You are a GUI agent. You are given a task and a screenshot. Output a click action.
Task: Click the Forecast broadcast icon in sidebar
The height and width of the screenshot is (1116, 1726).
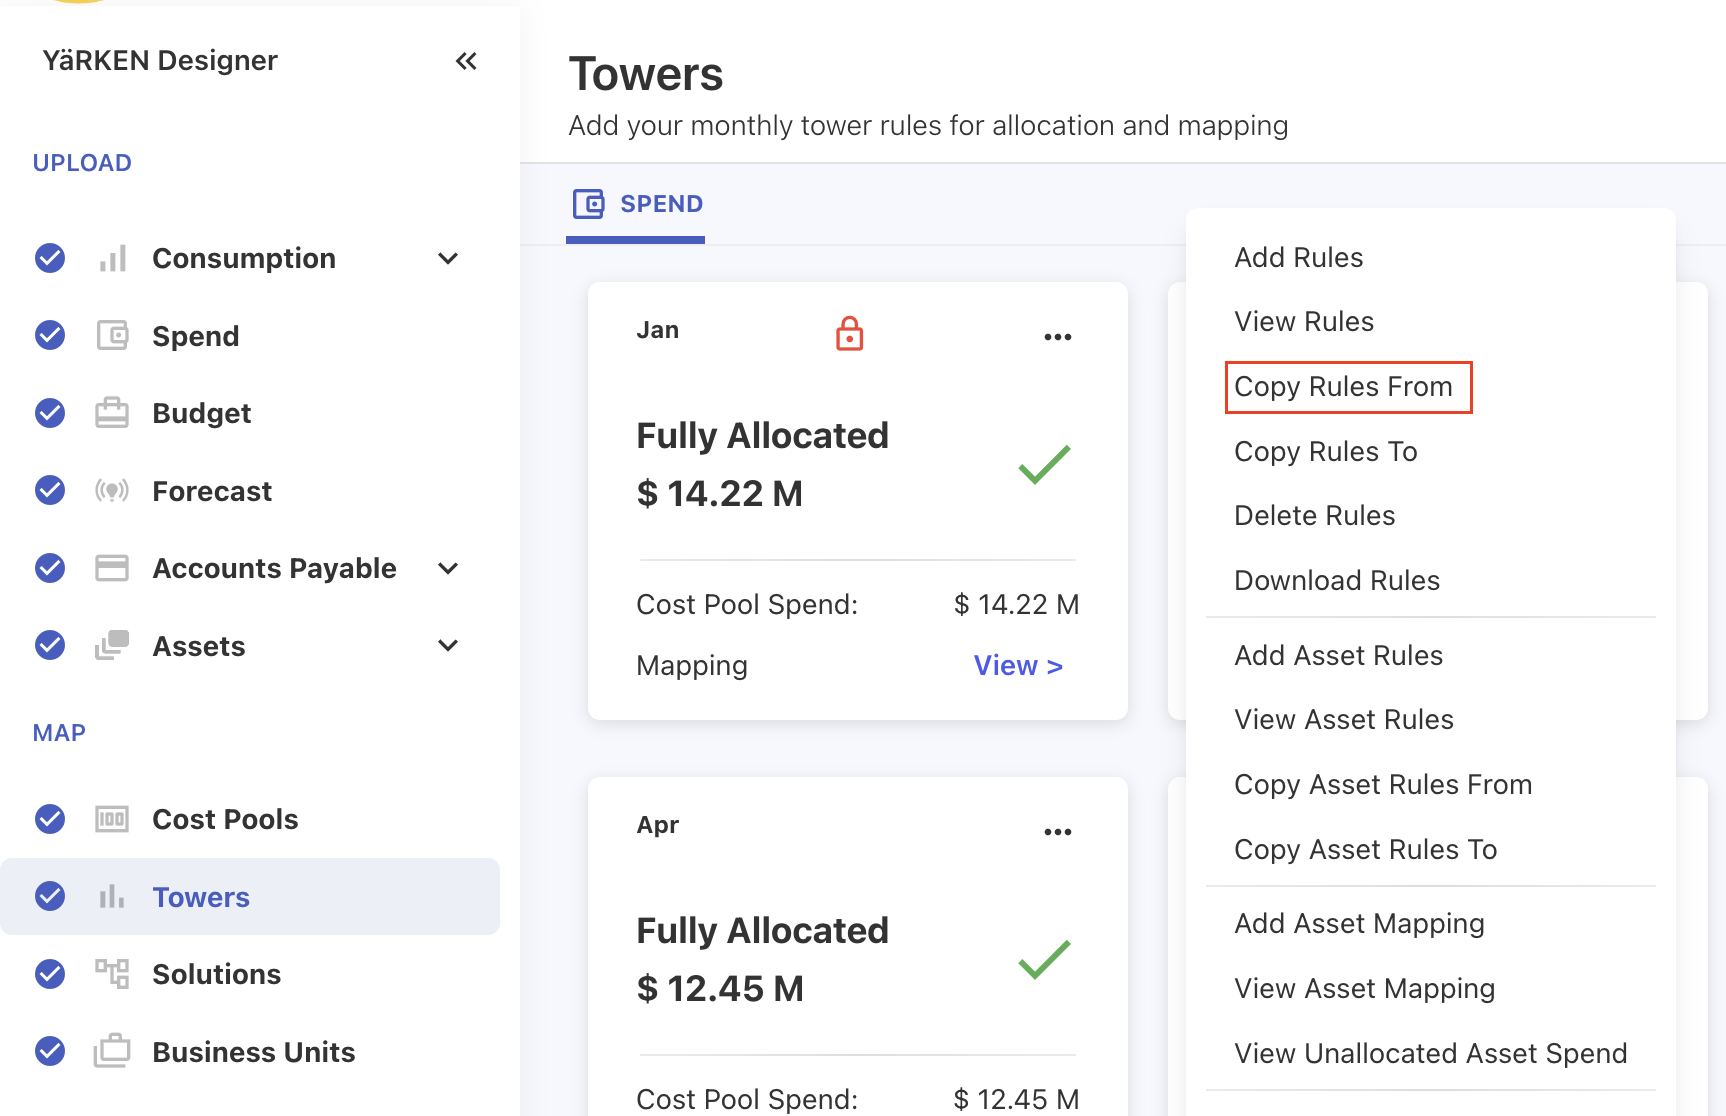[112, 491]
